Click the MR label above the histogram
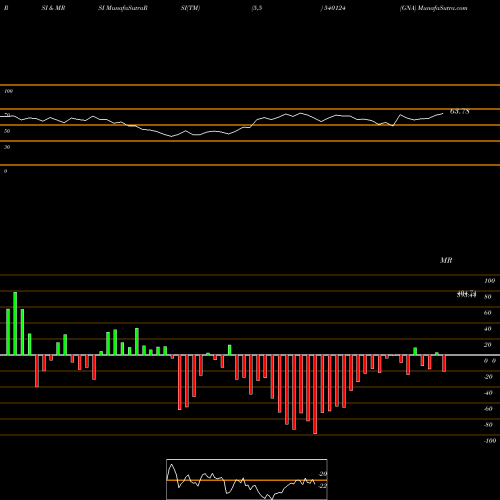500x500 pixels. [x=446, y=260]
